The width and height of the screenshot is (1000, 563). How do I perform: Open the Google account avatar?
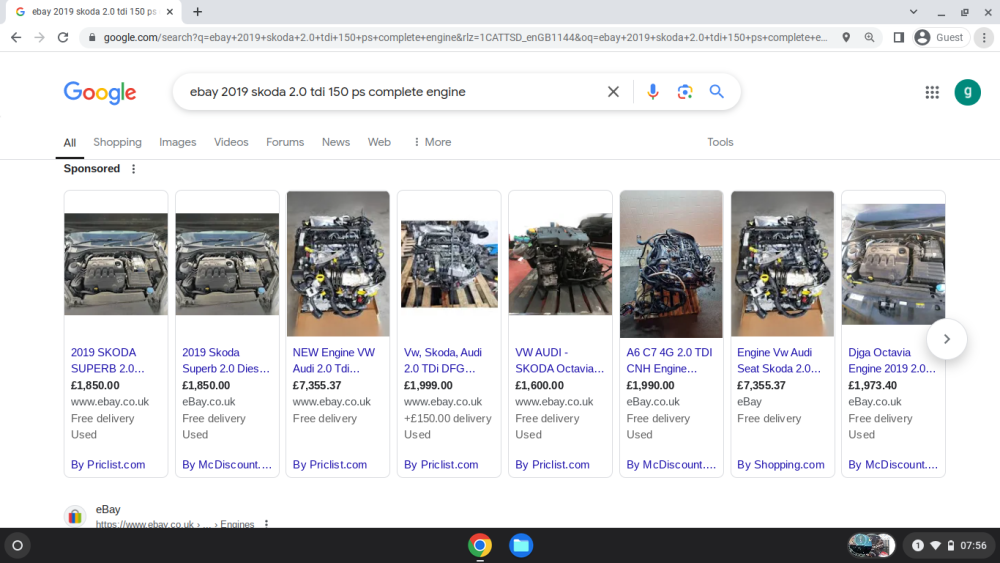point(967,92)
